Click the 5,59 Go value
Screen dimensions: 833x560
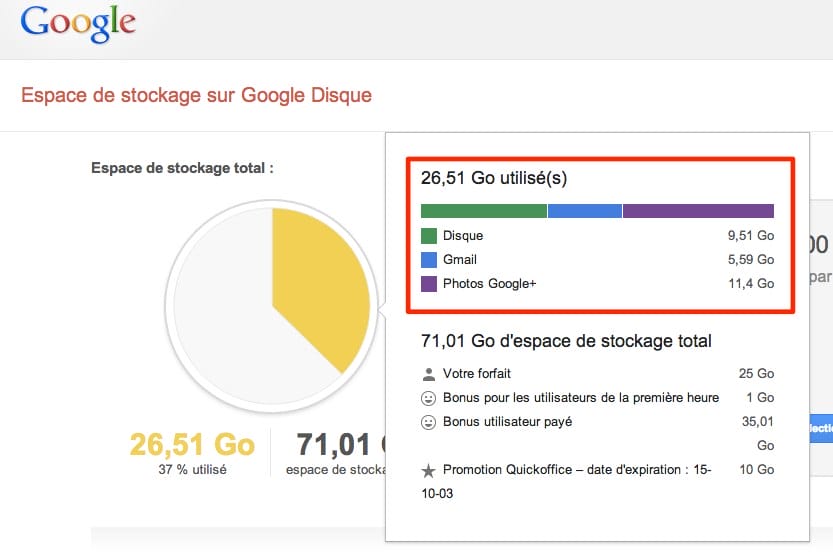click(751, 260)
